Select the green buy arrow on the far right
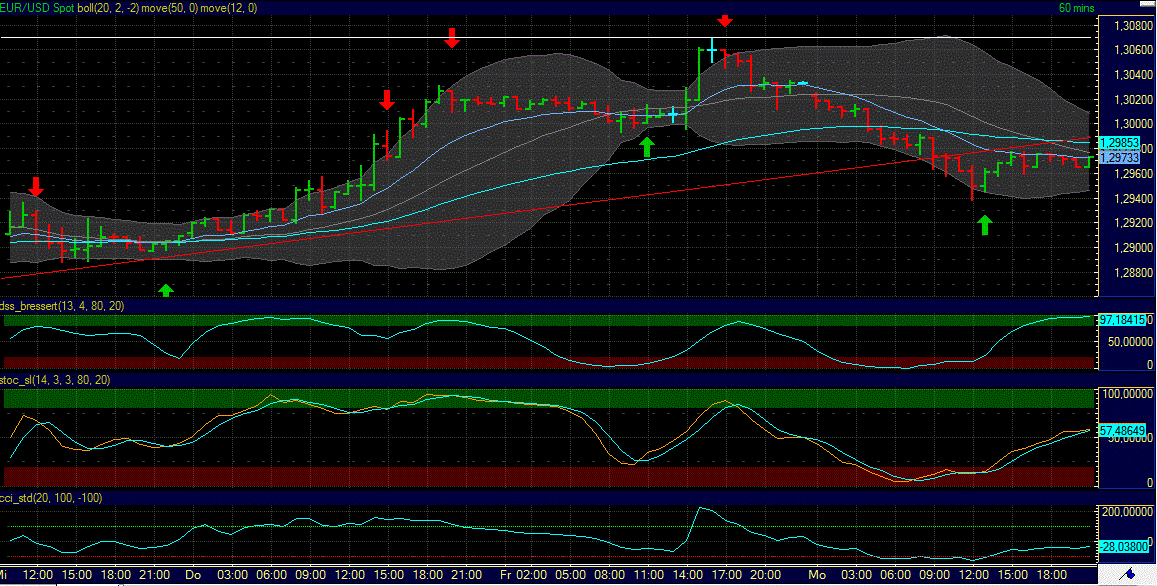This screenshot has width=1157, height=586. (984, 226)
